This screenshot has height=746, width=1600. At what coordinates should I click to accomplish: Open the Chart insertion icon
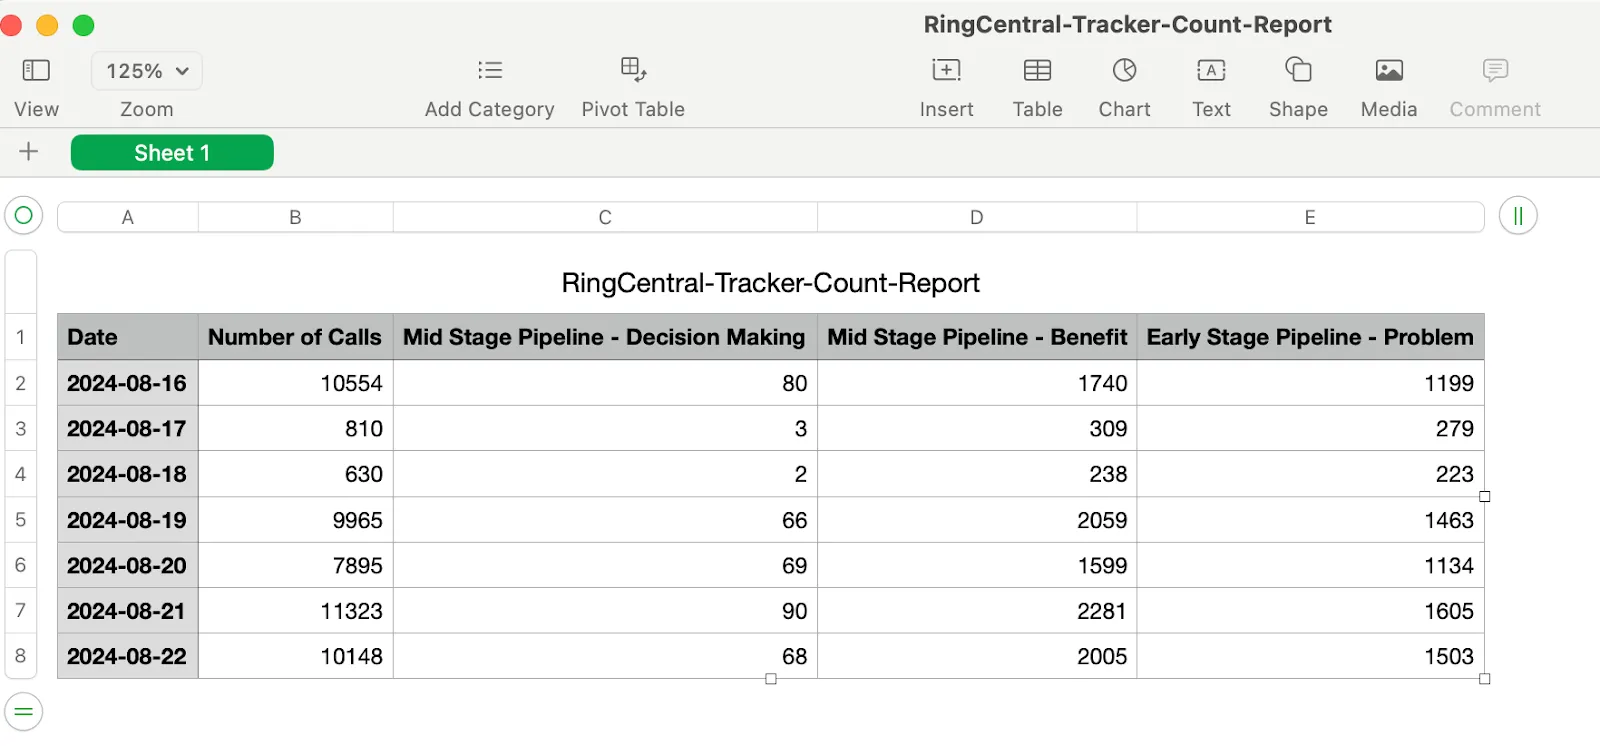(x=1123, y=85)
